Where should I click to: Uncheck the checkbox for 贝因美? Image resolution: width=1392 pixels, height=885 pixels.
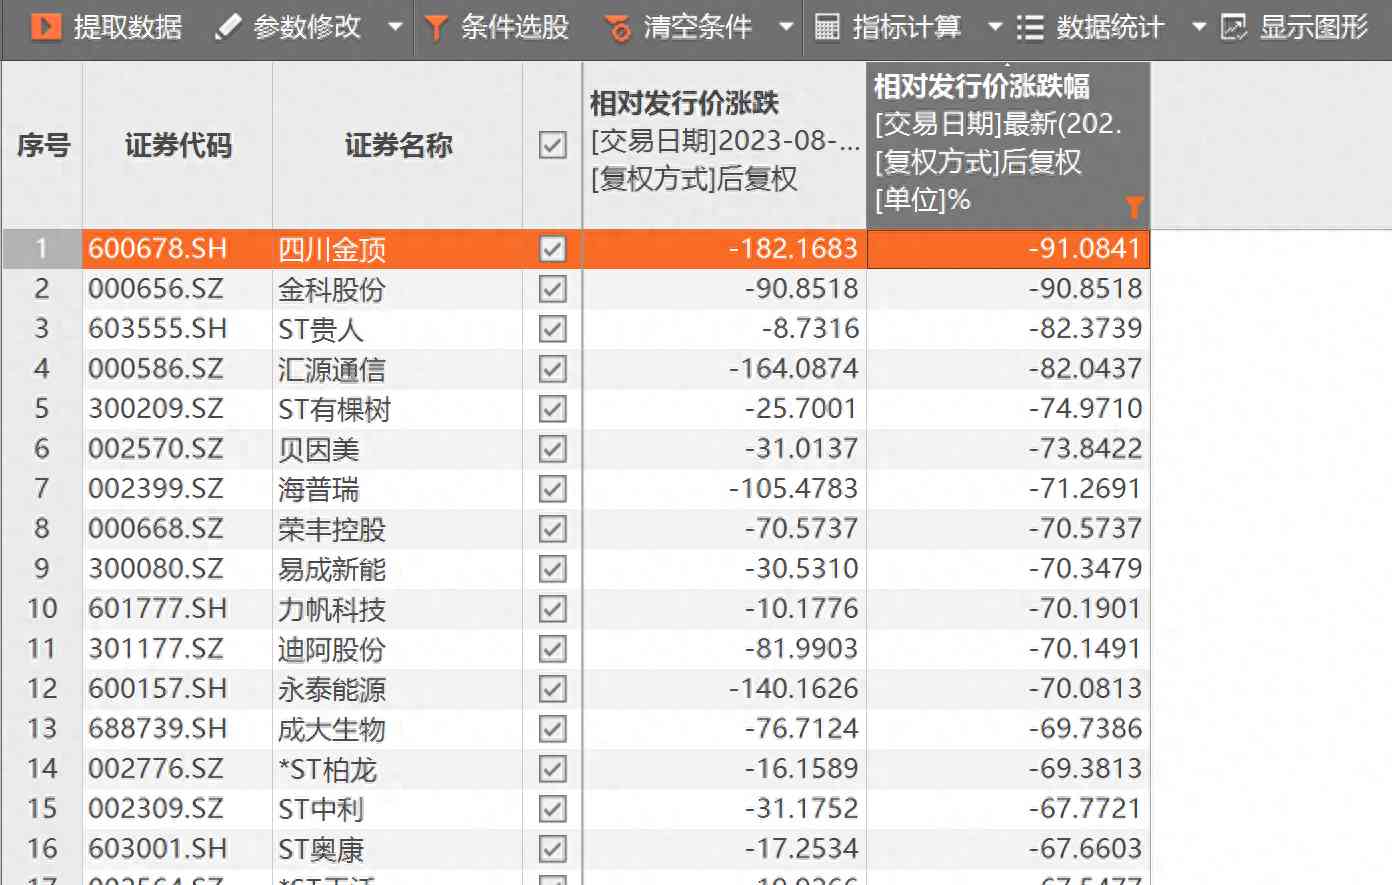point(553,449)
